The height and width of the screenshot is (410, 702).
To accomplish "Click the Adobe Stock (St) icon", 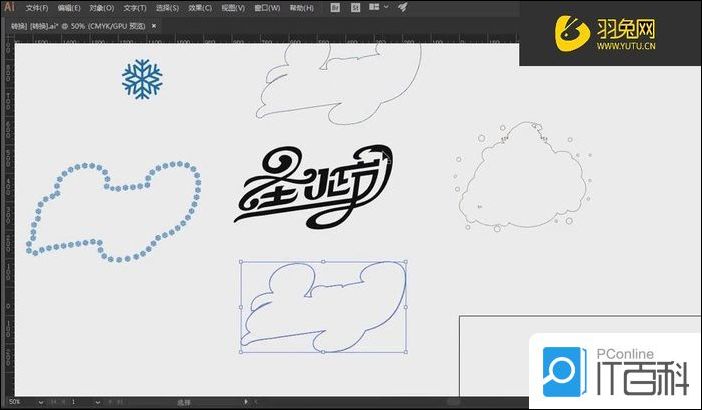I will 355,8.
